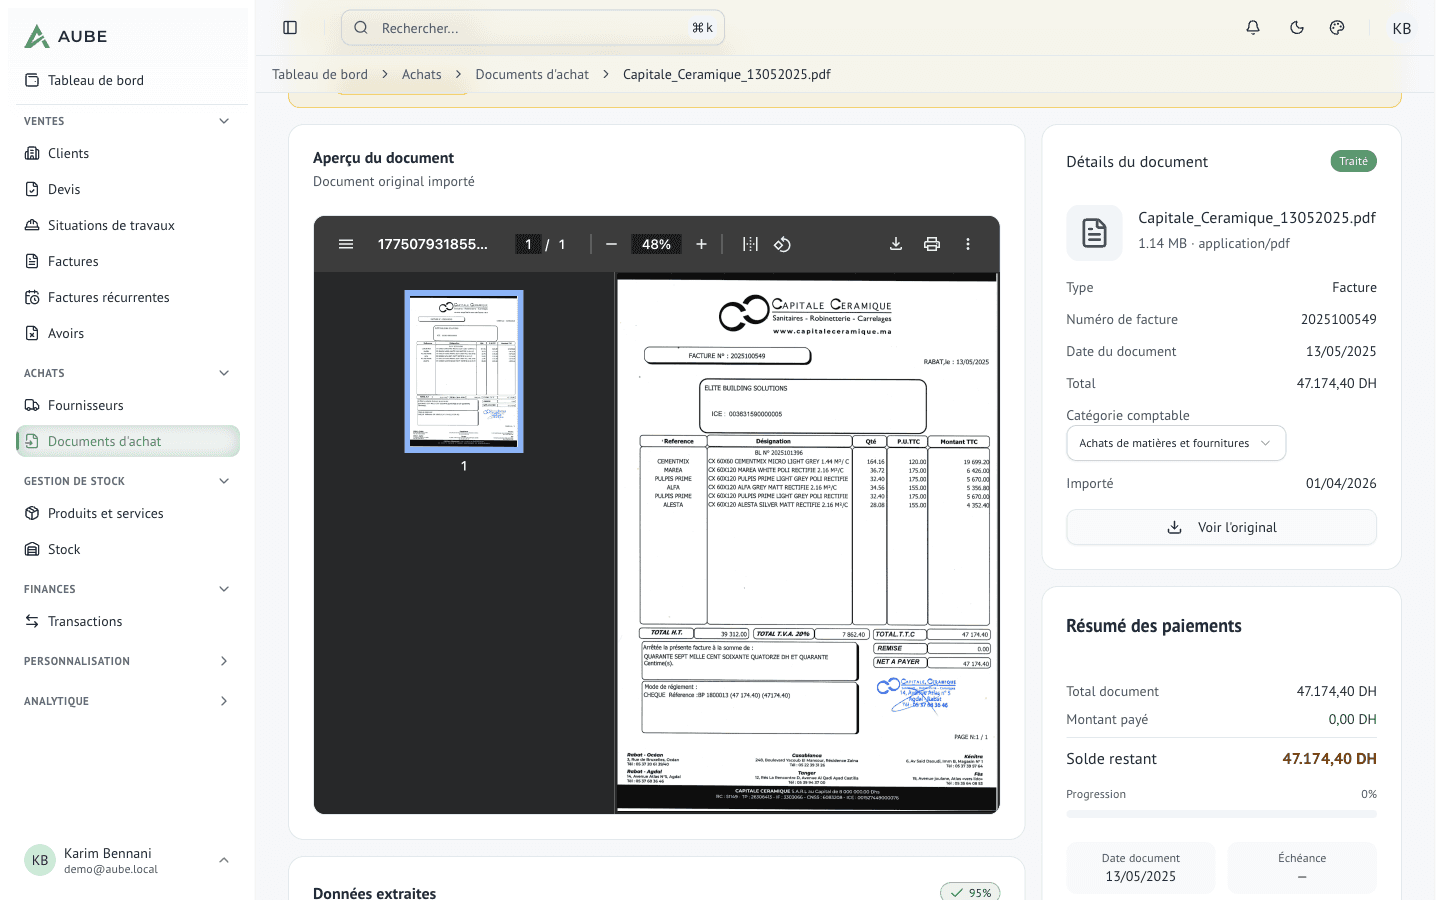The image size is (1440, 900).
Task: Click the payment Progression bar
Action: coord(1221,814)
